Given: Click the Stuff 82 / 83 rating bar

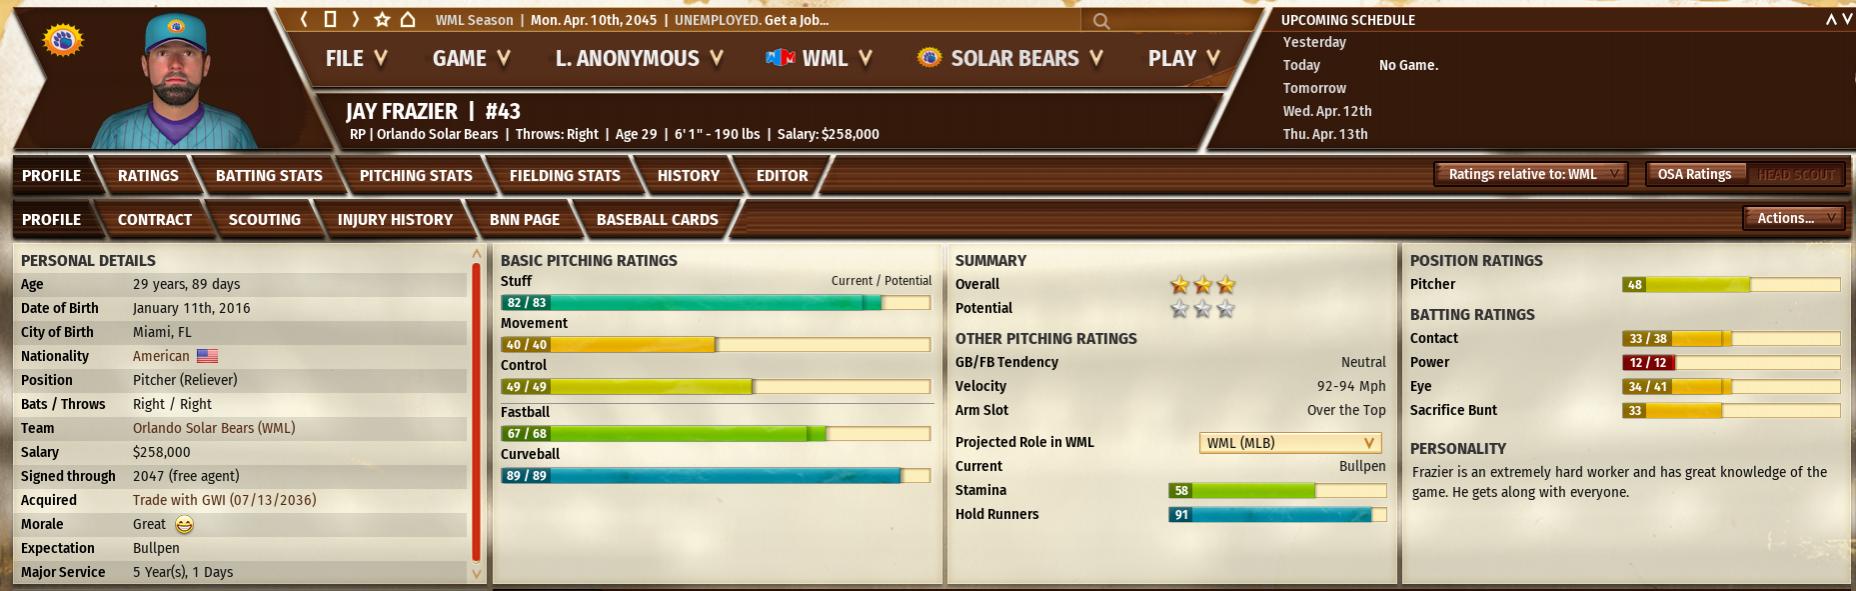Looking at the screenshot, I should [x=715, y=302].
